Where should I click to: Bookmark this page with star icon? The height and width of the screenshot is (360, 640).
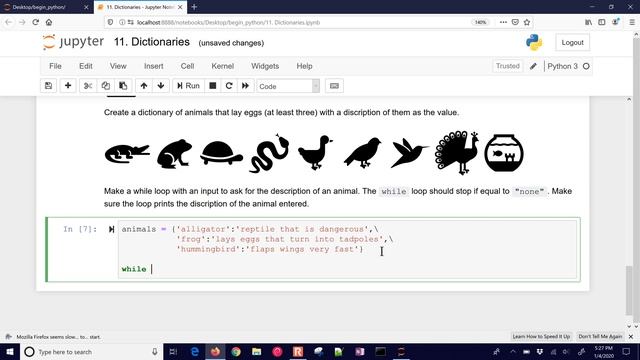pos(527,22)
